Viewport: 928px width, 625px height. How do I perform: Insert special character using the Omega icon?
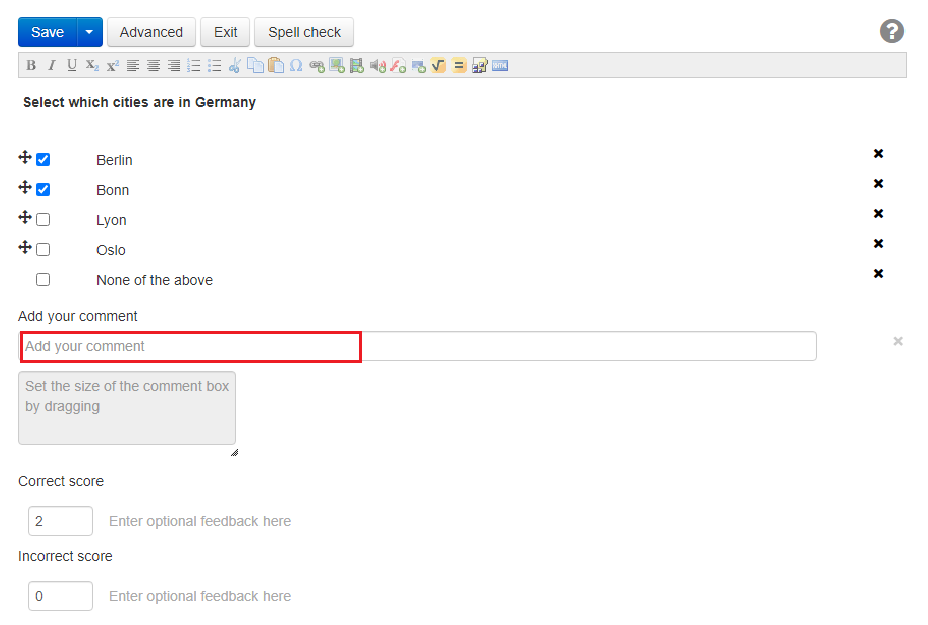296,66
